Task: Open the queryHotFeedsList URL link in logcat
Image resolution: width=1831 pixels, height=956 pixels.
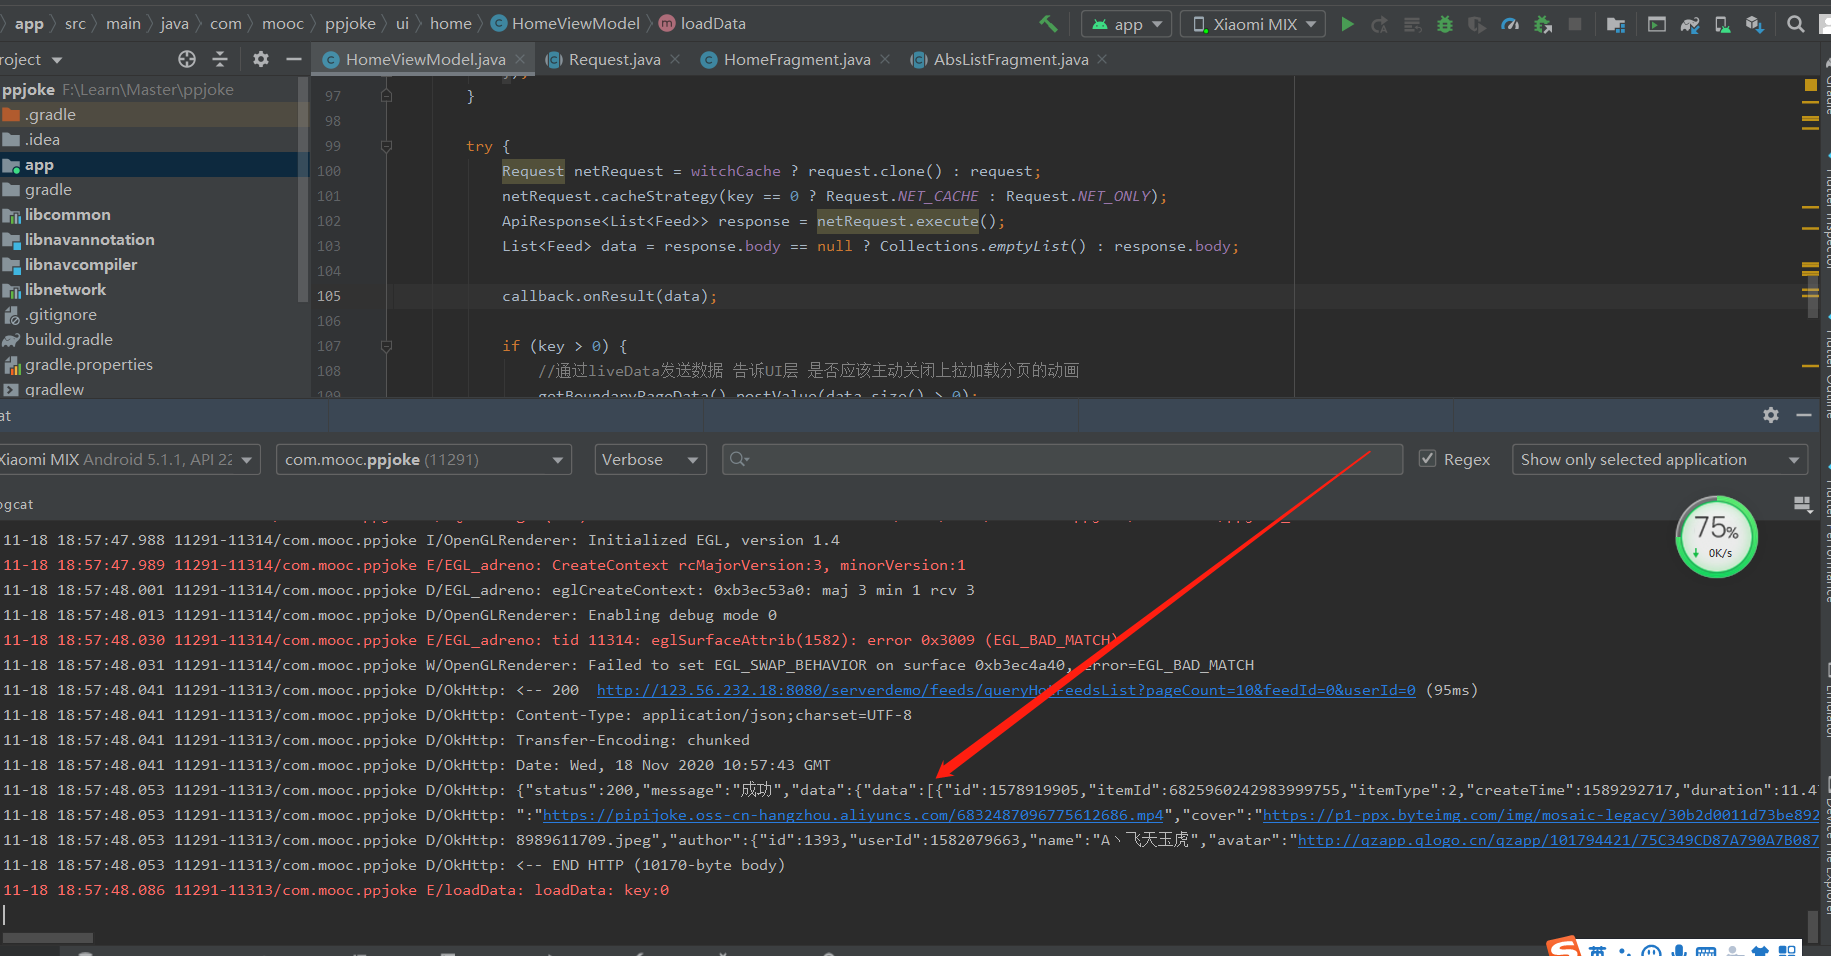Action: pyautogui.click(x=1006, y=690)
